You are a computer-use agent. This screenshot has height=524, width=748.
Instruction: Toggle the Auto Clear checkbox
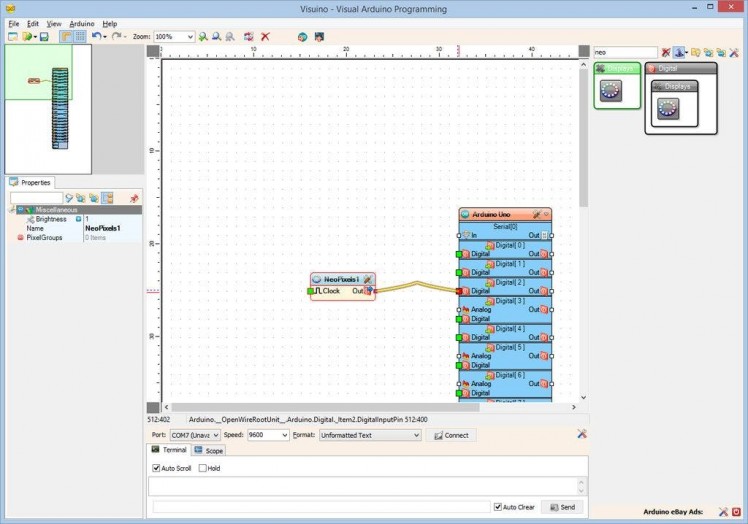coord(498,507)
